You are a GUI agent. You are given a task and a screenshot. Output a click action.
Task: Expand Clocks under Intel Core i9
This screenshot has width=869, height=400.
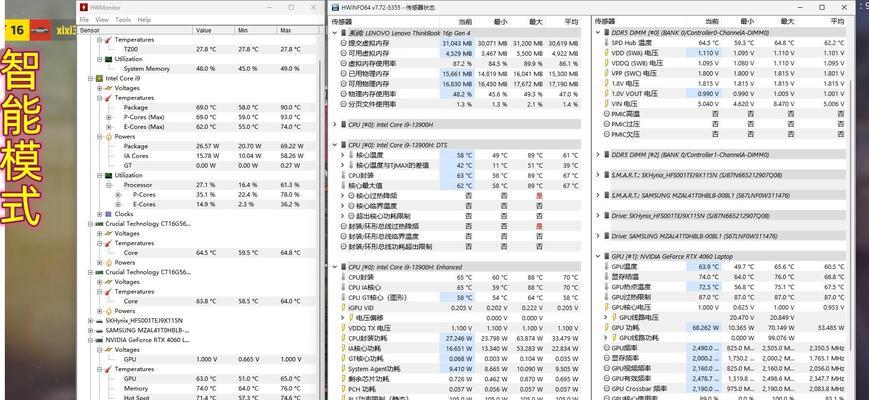(x=99, y=214)
